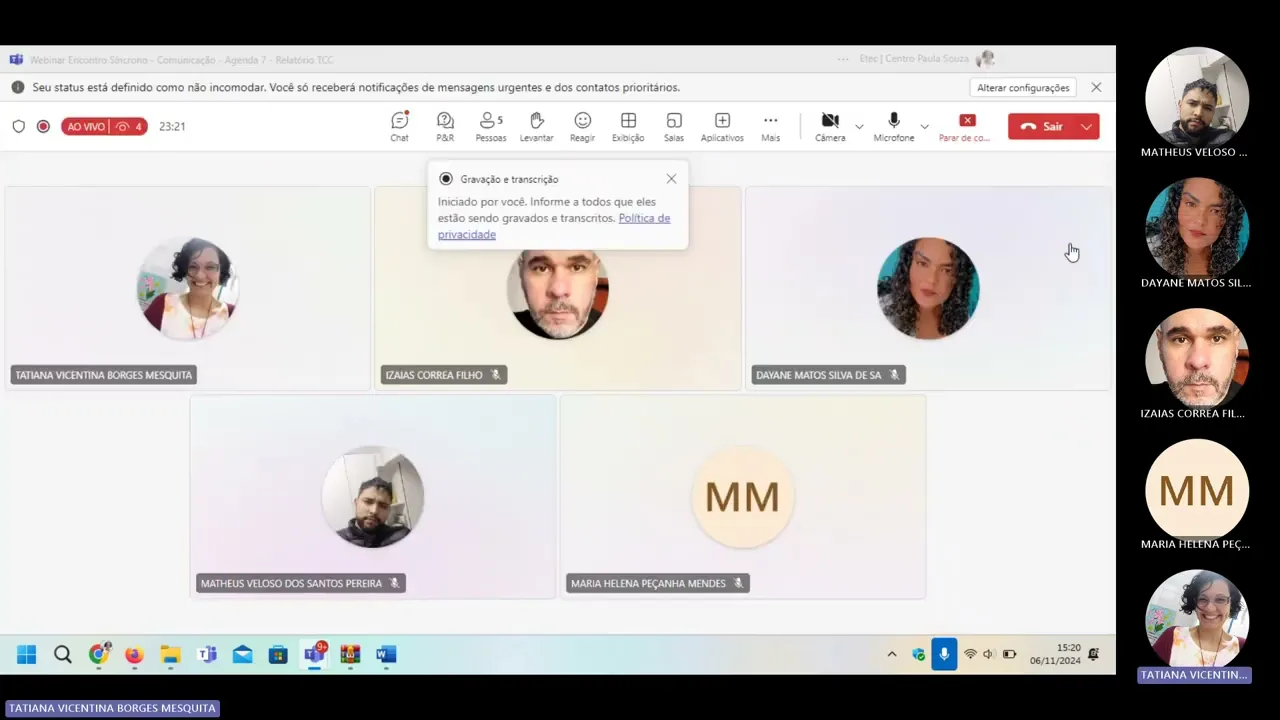1280x720 pixels.
Task: Open the Aplicativos apps button
Action: click(x=722, y=126)
